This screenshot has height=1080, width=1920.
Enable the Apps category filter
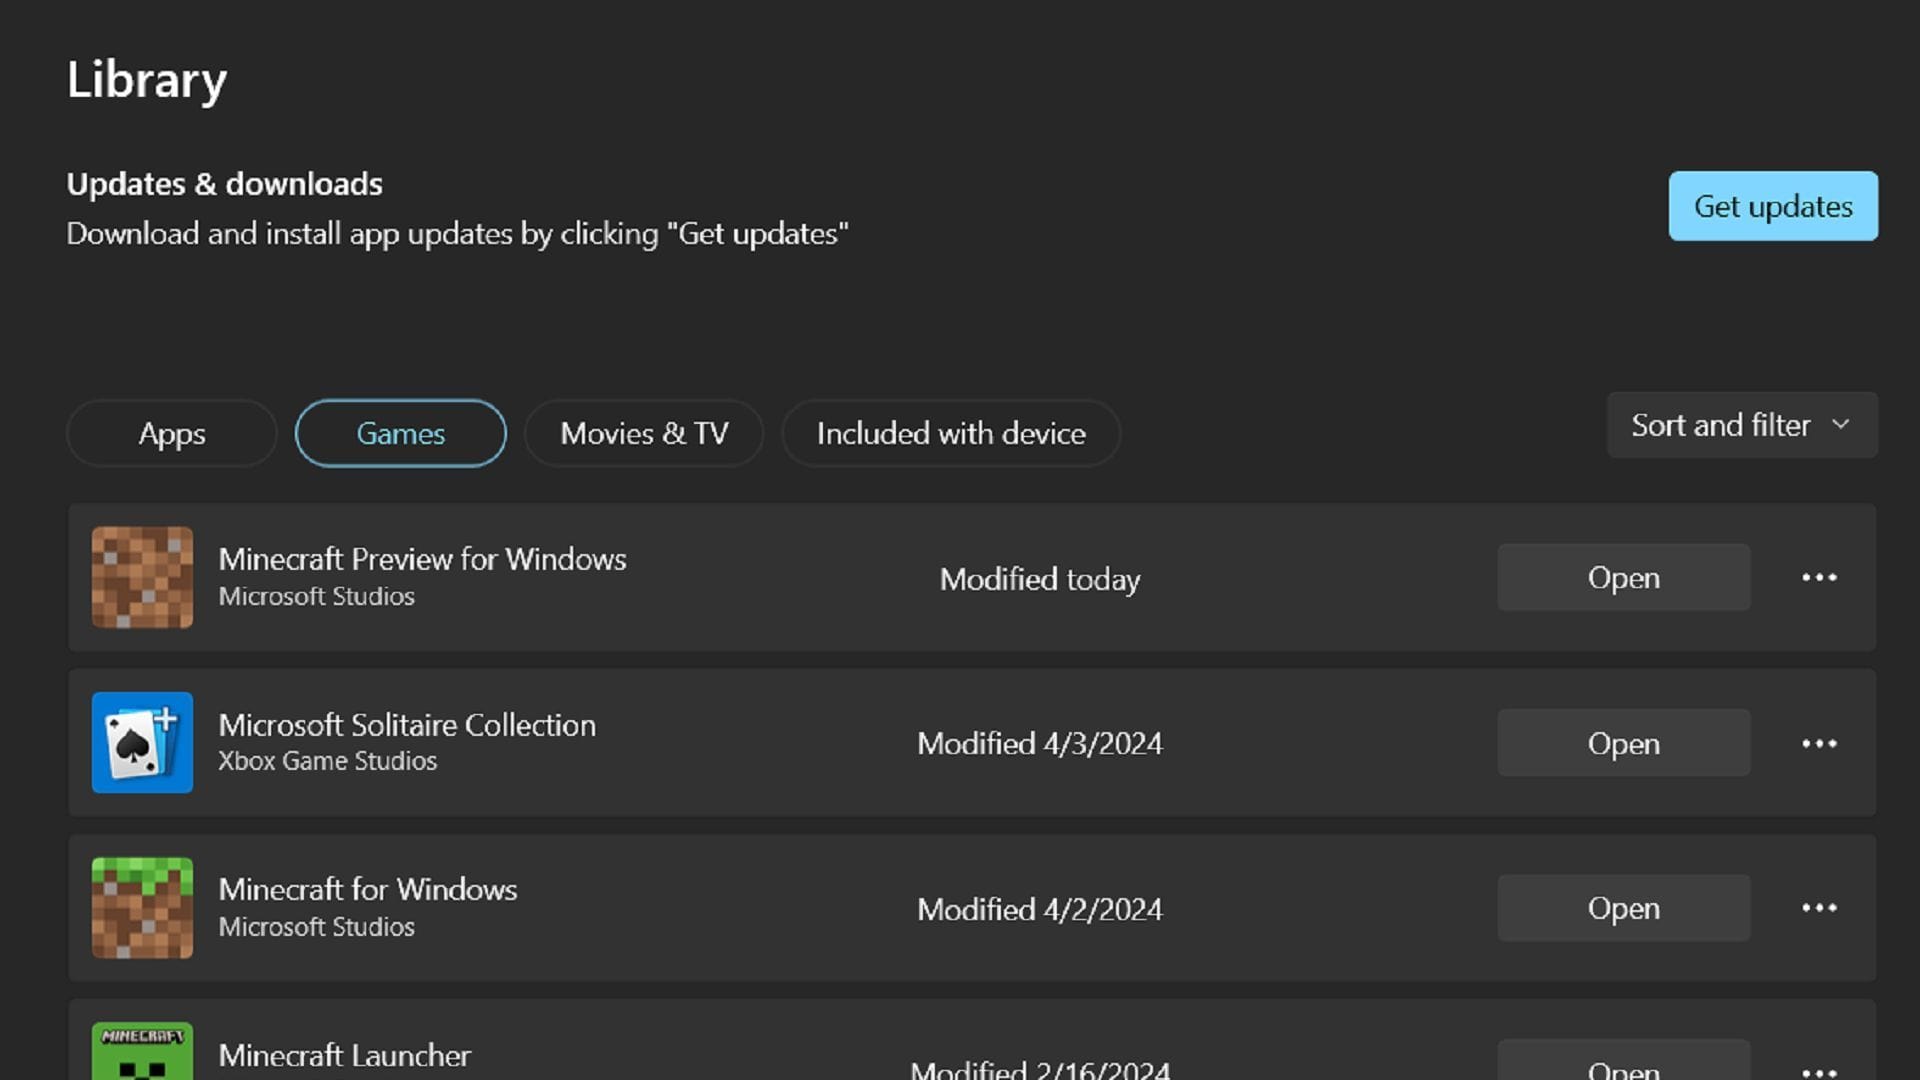tap(170, 433)
